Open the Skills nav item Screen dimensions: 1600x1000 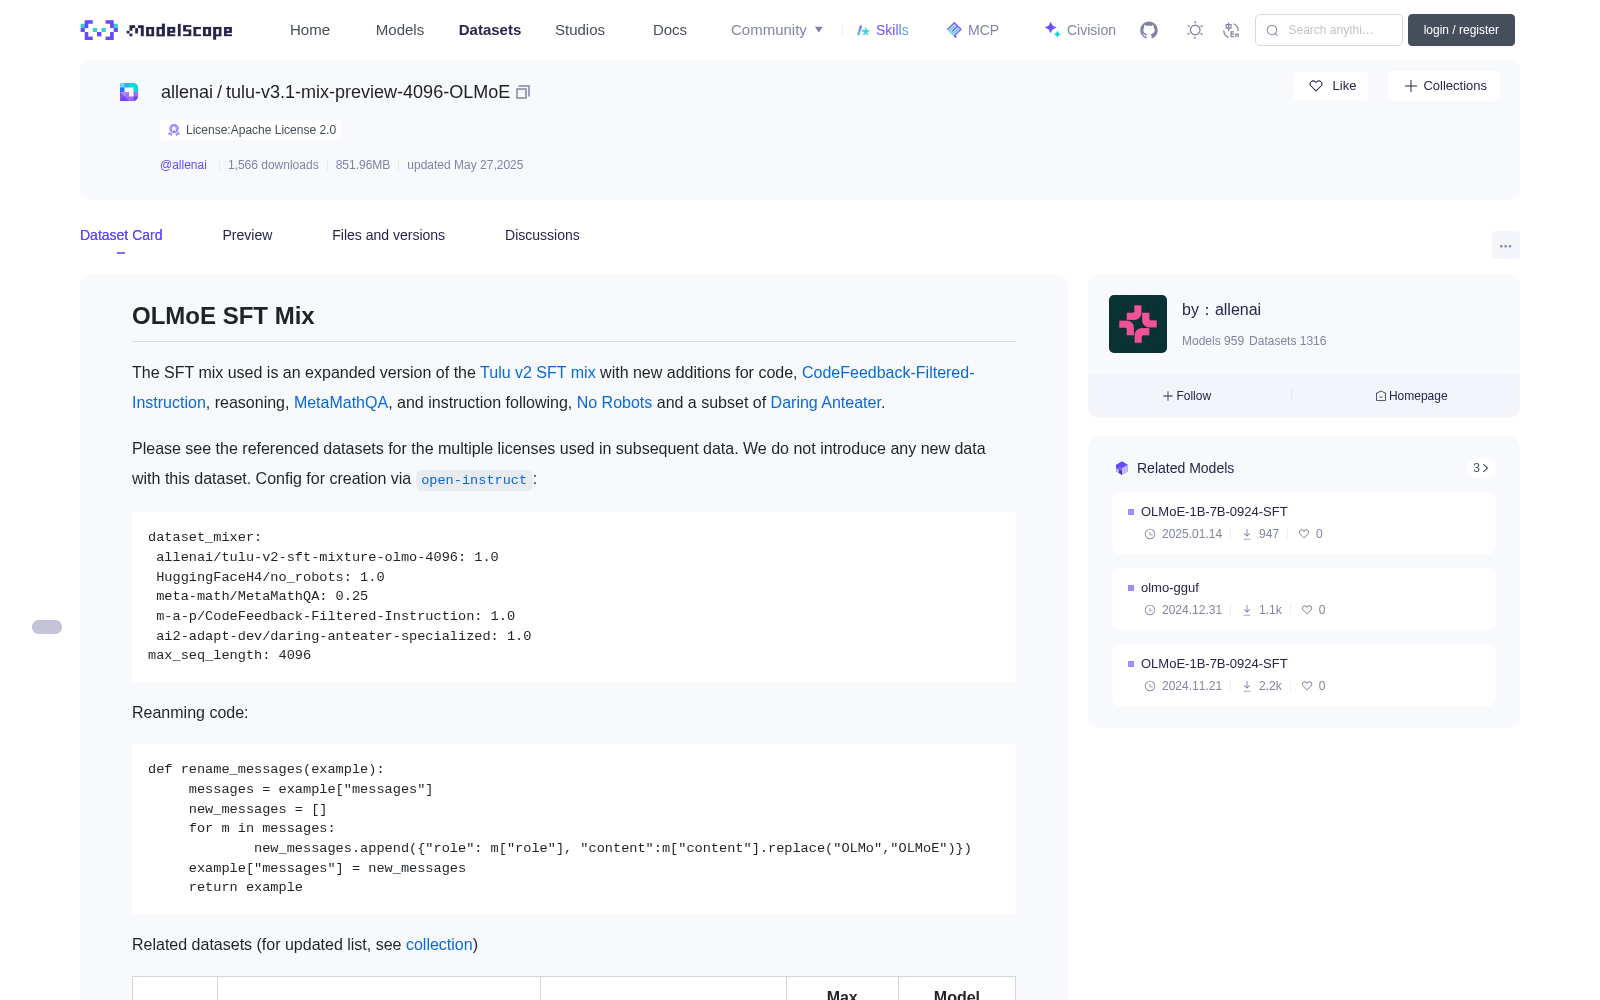click(882, 30)
